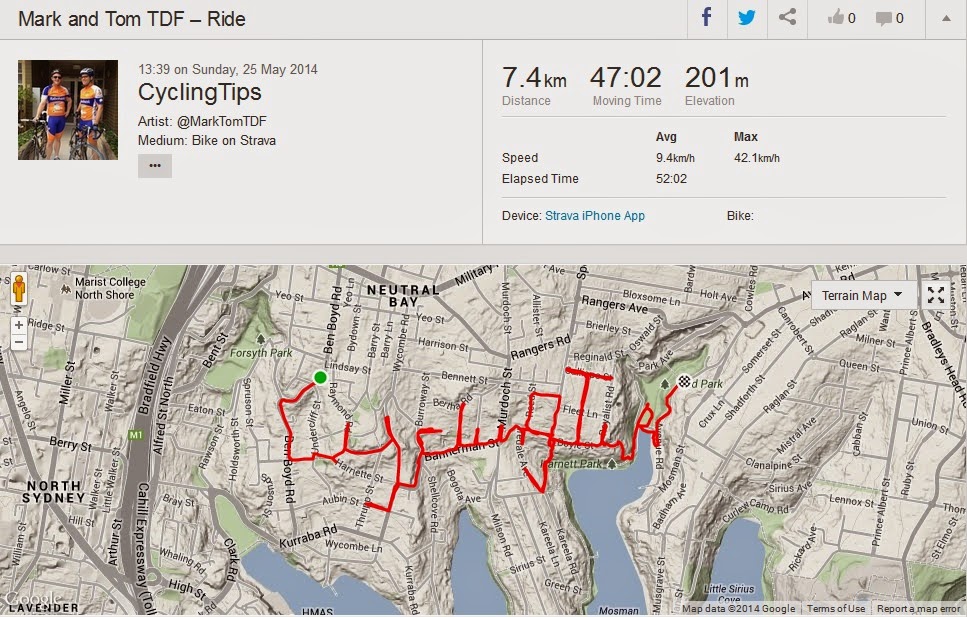Report a map error
The width and height of the screenshot is (967, 617).
point(920,609)
